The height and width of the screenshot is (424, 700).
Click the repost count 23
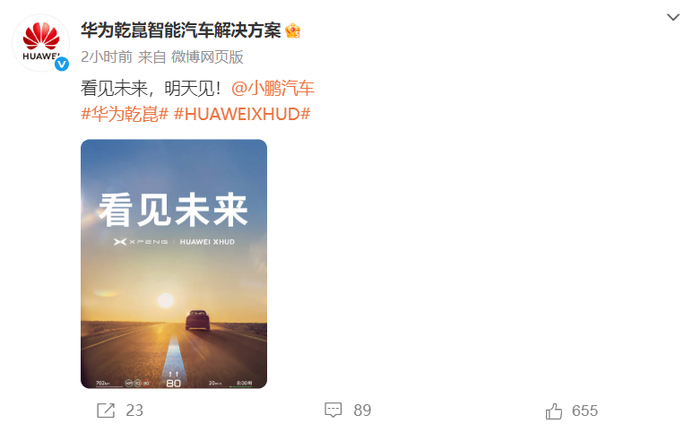[x=134, y=410]
